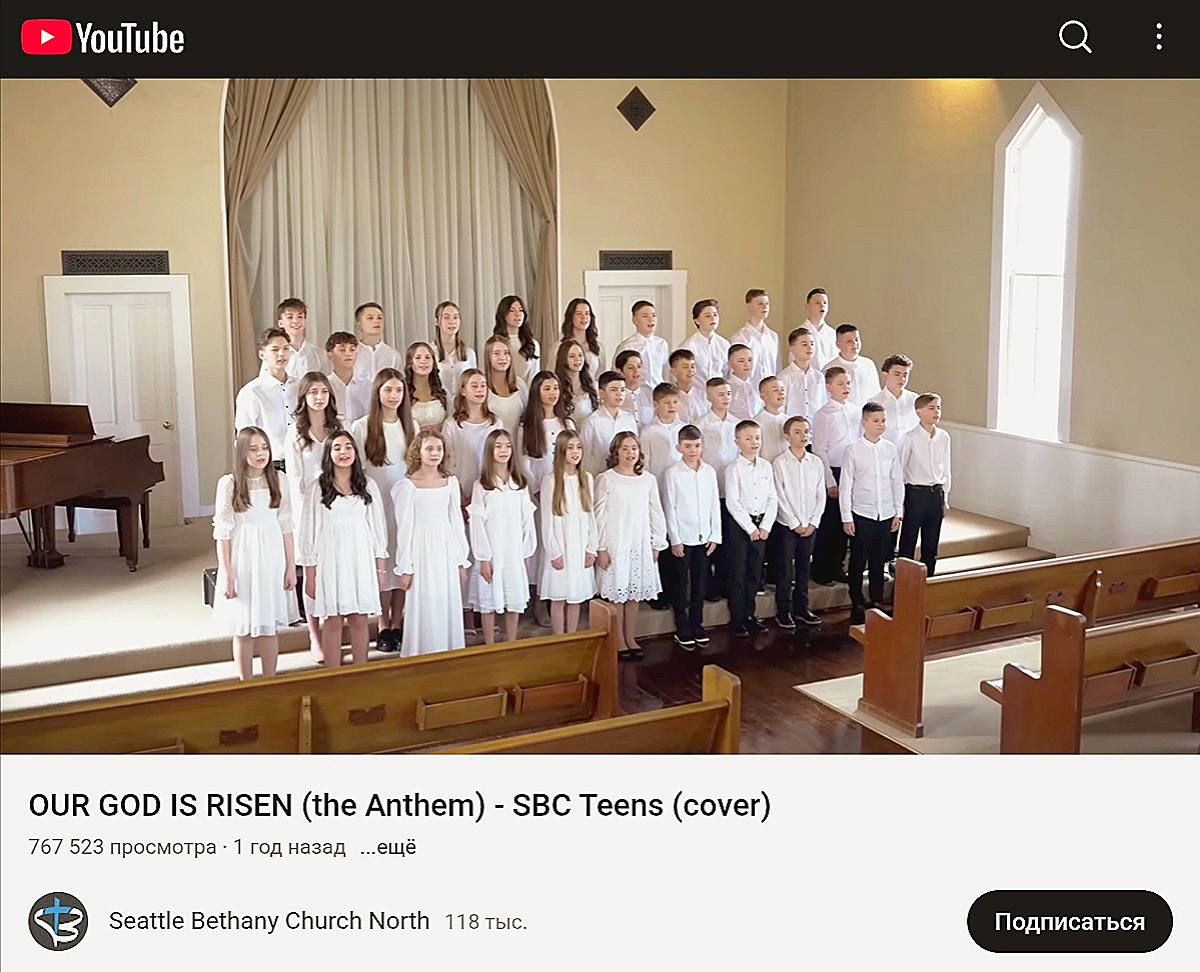This screenshot has height=972, width=1200.
Task: Visit the Seattle Bethany Church North channel name
Action: point(269,921)
